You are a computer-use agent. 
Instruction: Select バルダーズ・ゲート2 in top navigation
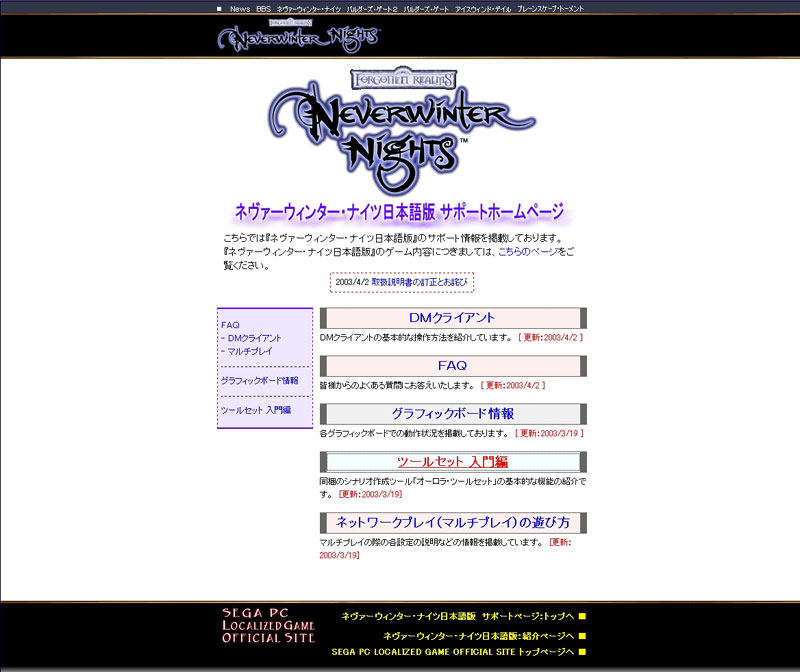372,9
